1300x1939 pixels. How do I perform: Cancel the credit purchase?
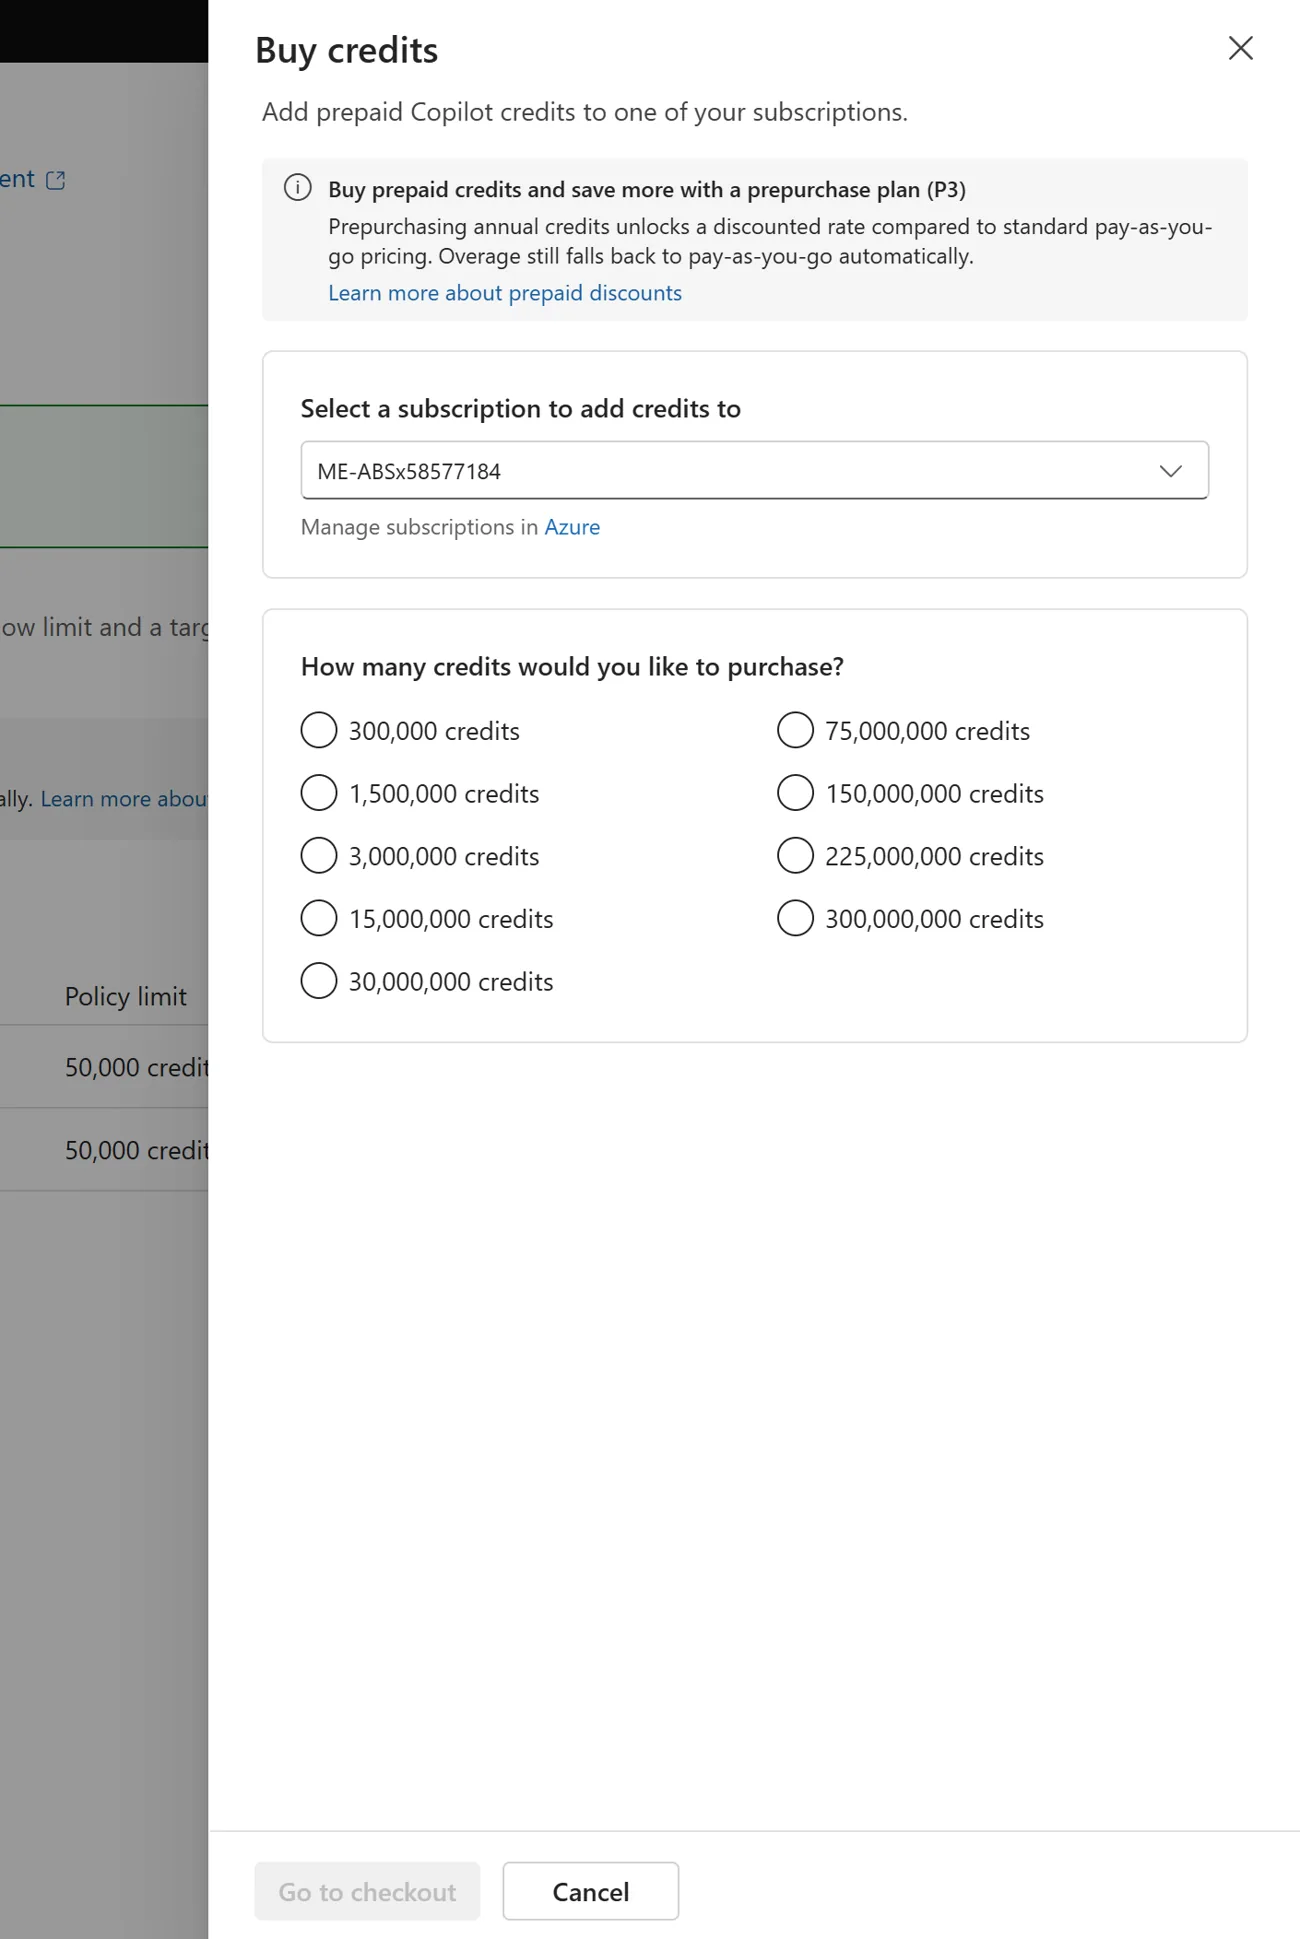click(590, 1891)
